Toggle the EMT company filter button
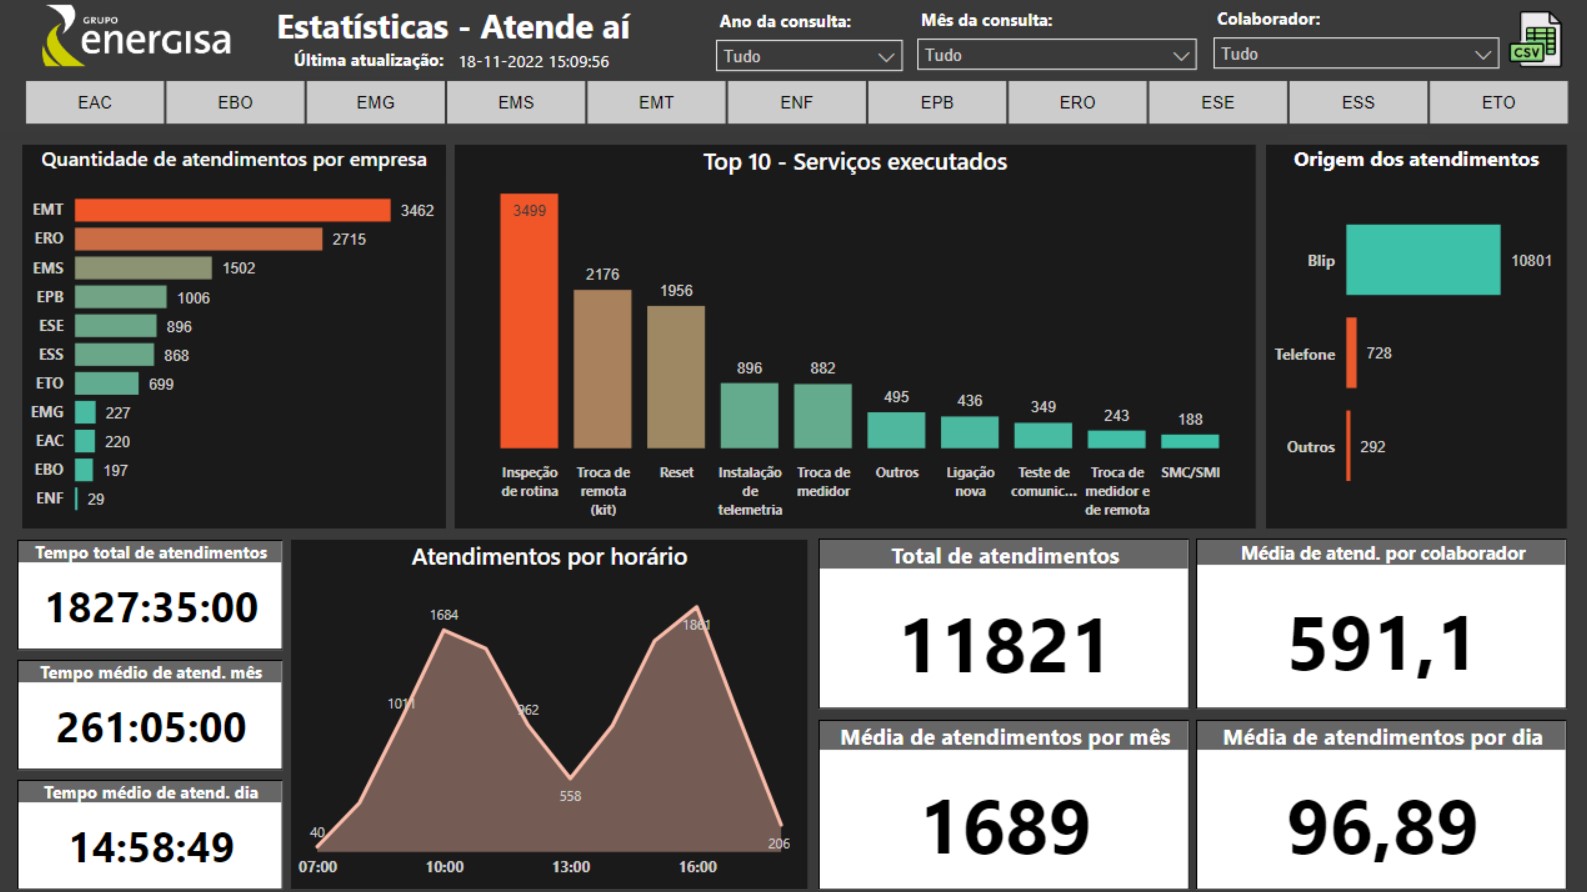Image resolution: width=1587 pixels, height=892 pixels. click(x=656, y=103)
